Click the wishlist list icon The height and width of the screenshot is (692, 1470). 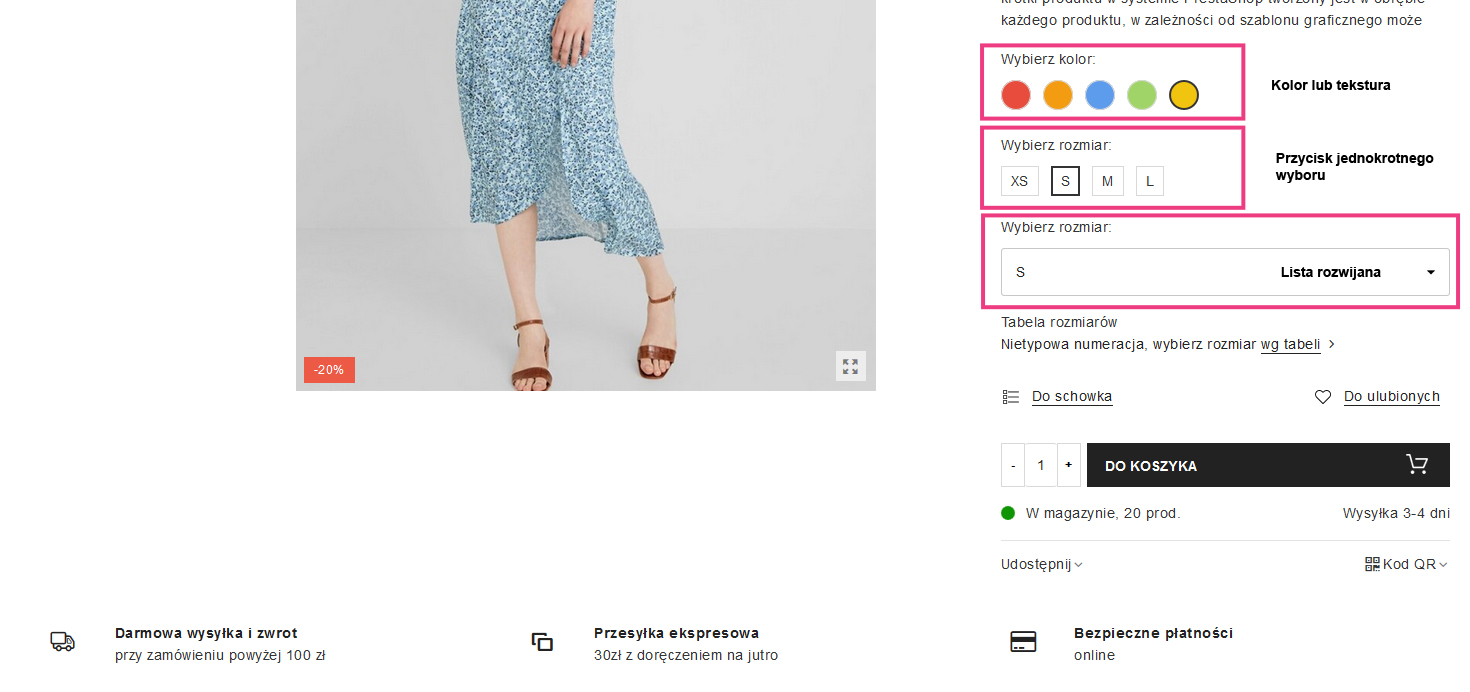1011,397
